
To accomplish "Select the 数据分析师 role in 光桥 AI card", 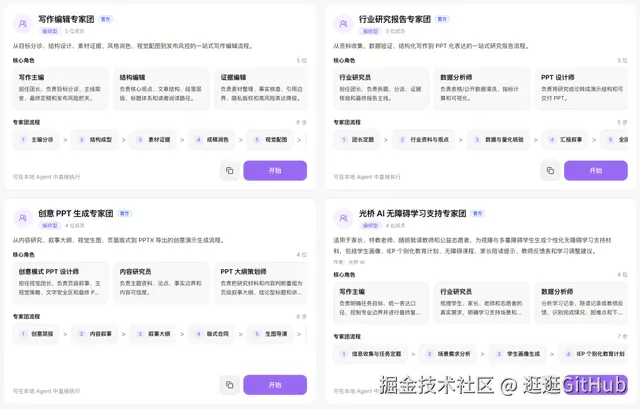I will click(582, 303).
